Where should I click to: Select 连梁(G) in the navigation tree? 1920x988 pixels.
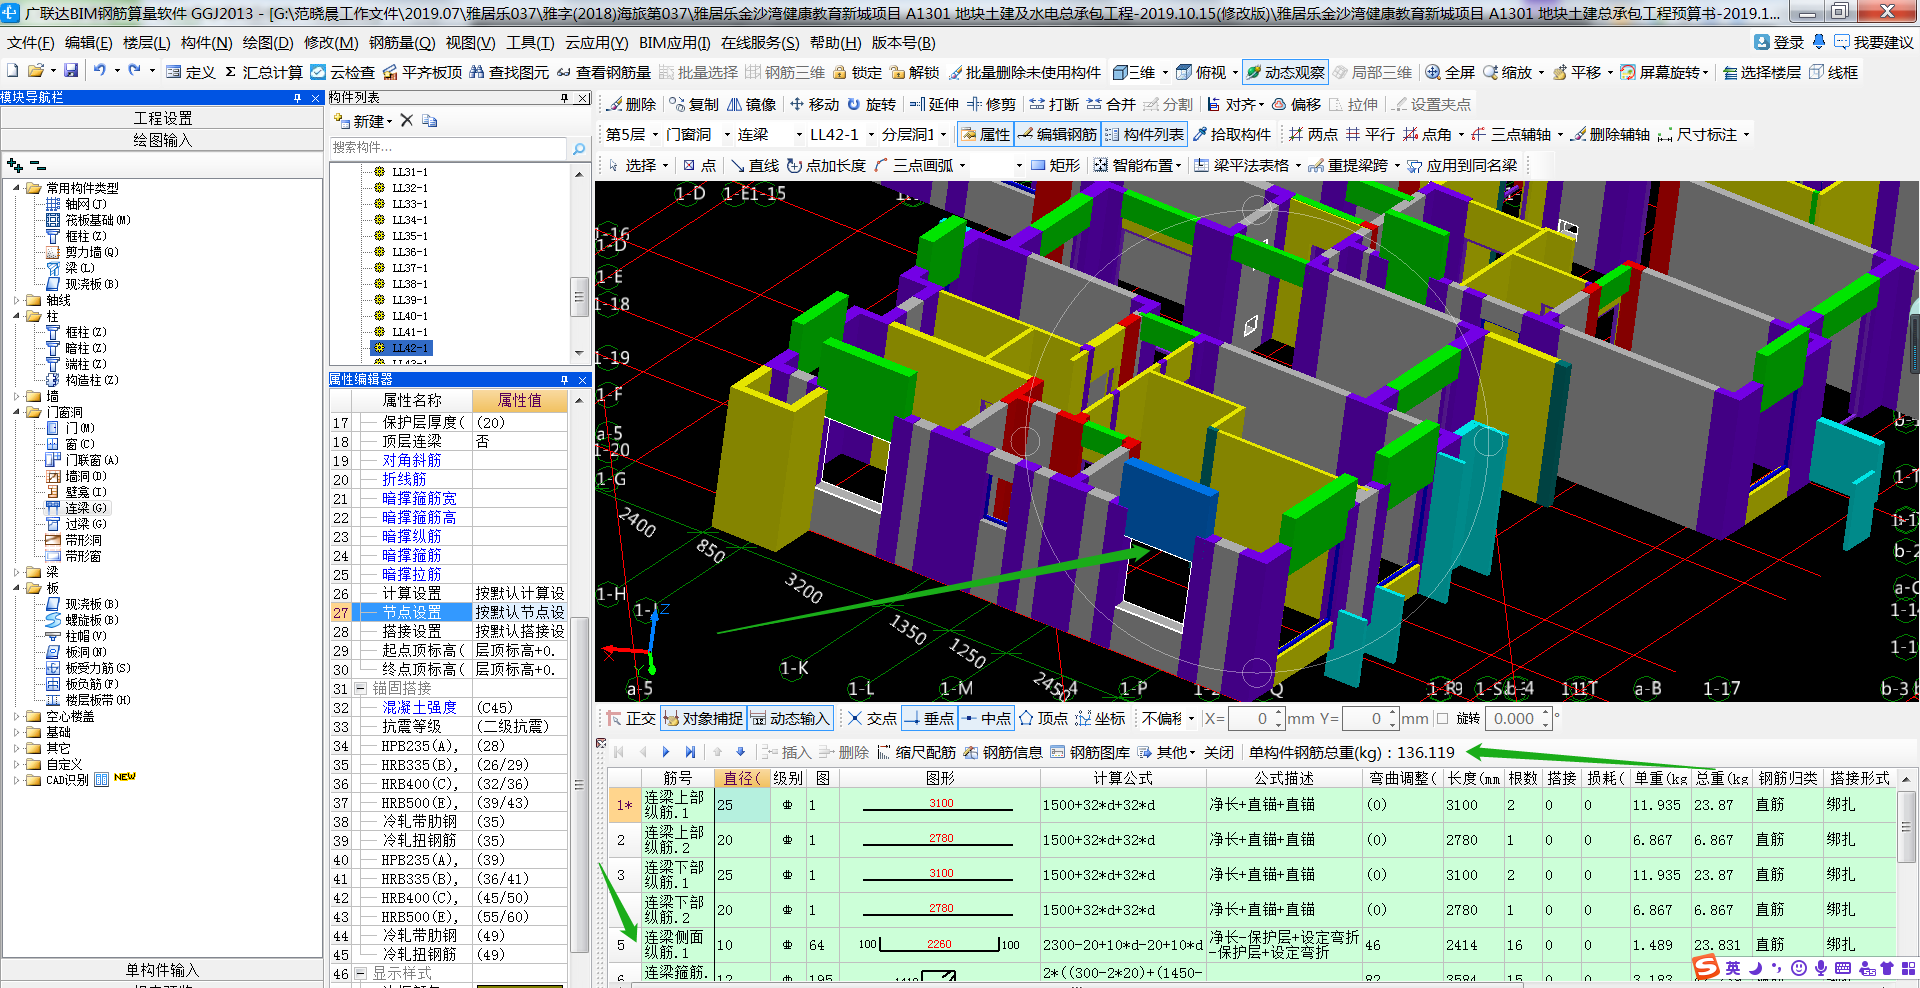coord(86,508)
